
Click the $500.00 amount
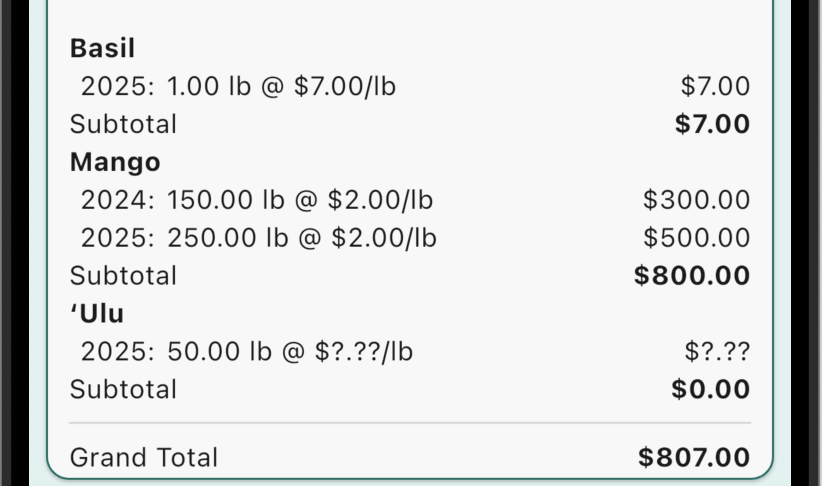(696, 238)
